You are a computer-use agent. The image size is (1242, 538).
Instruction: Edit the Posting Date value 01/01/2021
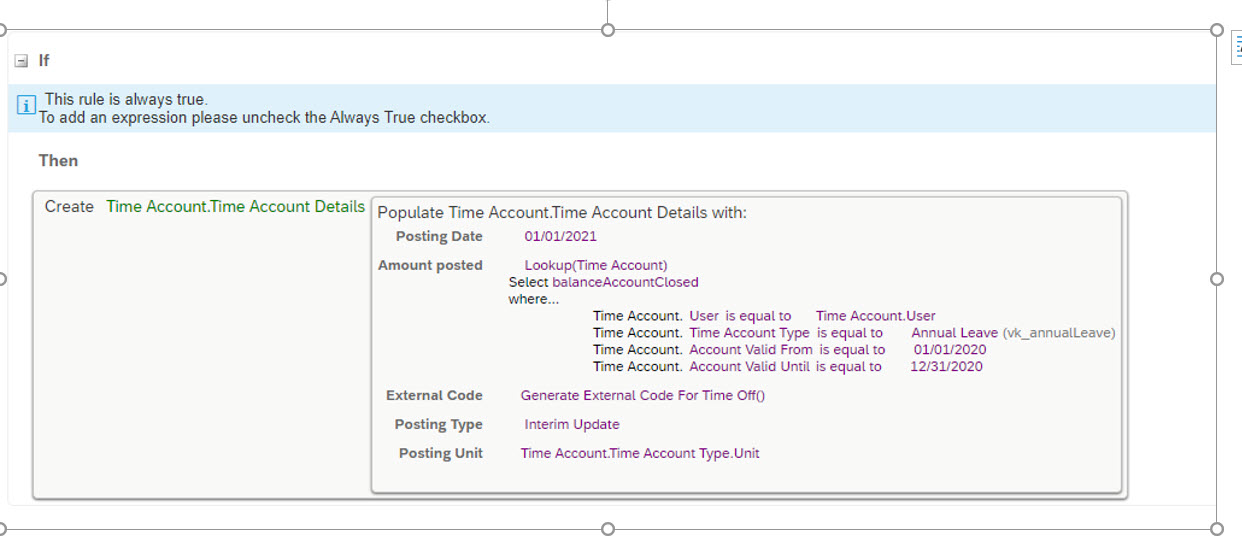coord(561,237)
